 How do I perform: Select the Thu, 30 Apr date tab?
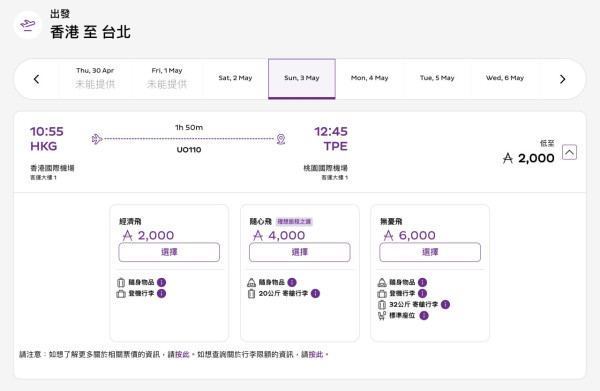tap(95, 78)
